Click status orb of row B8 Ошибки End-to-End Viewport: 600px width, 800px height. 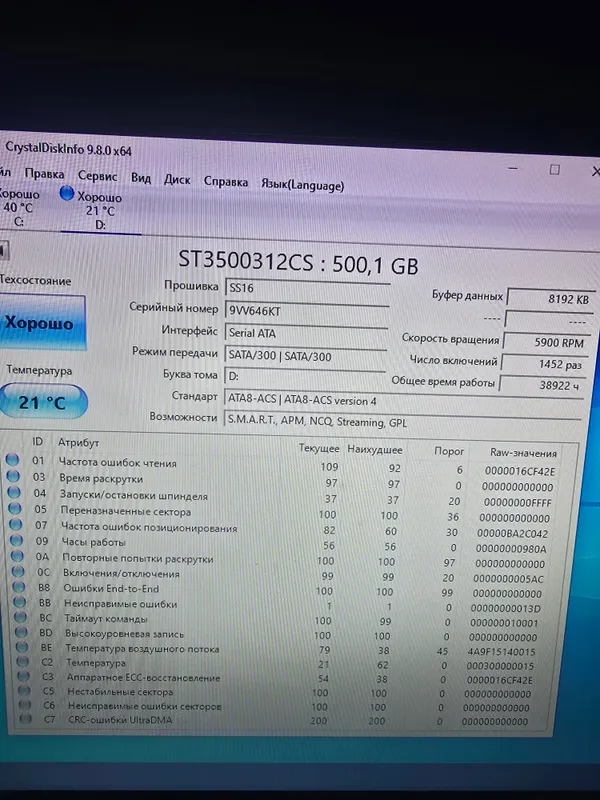coord(19,587)
